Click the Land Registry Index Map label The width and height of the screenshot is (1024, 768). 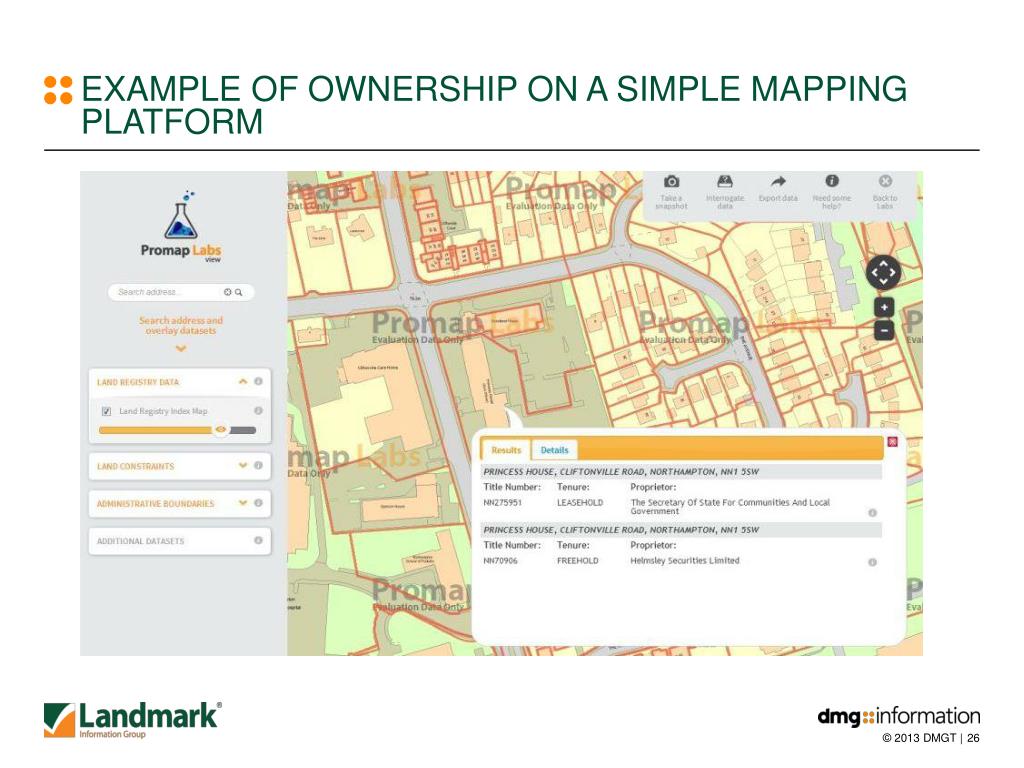click(163, 411)
